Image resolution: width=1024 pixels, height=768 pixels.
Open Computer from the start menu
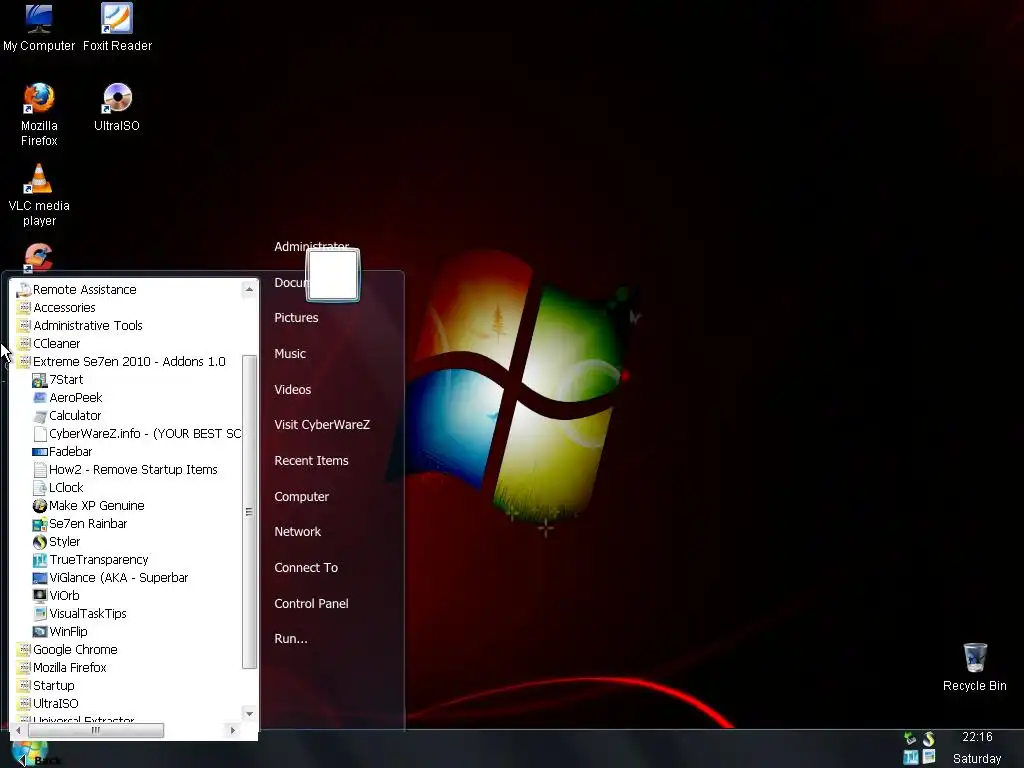[302, 496]
